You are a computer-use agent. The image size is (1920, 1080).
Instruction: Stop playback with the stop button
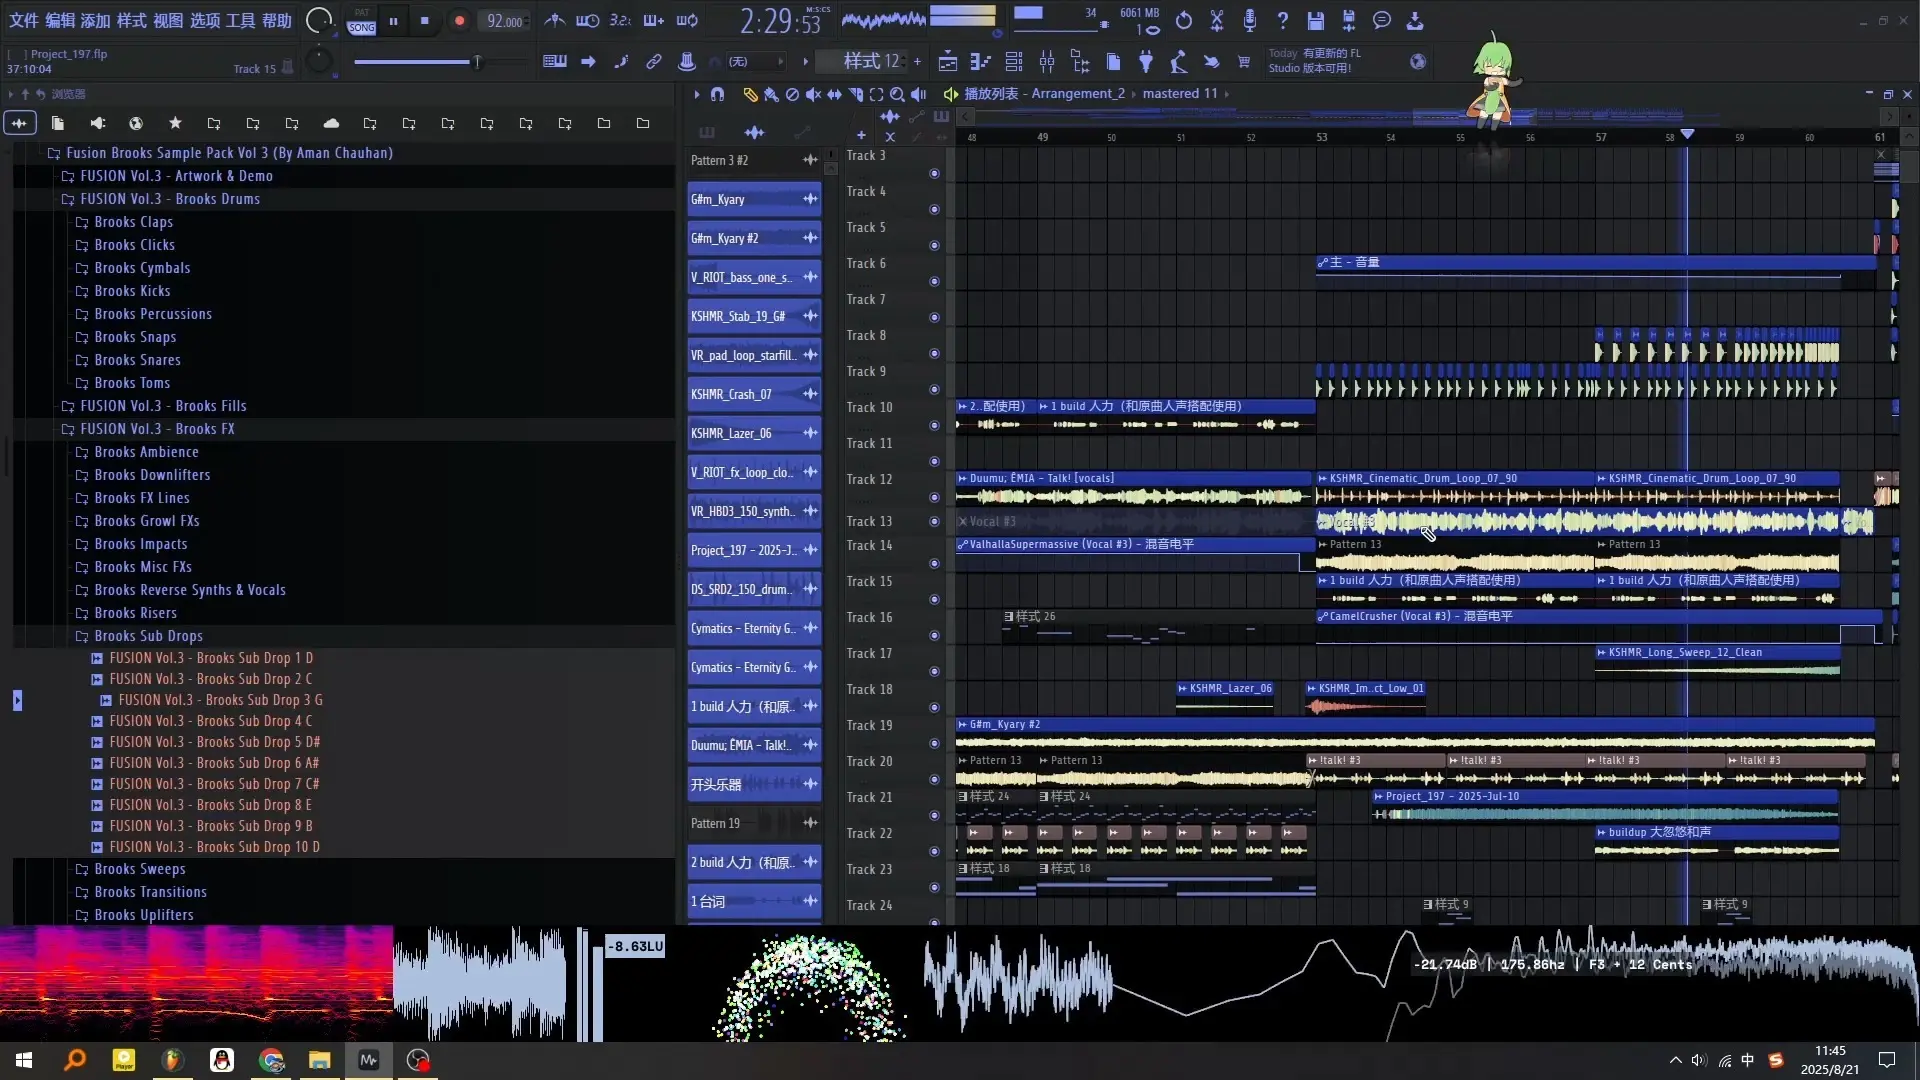tap(425, 21)
